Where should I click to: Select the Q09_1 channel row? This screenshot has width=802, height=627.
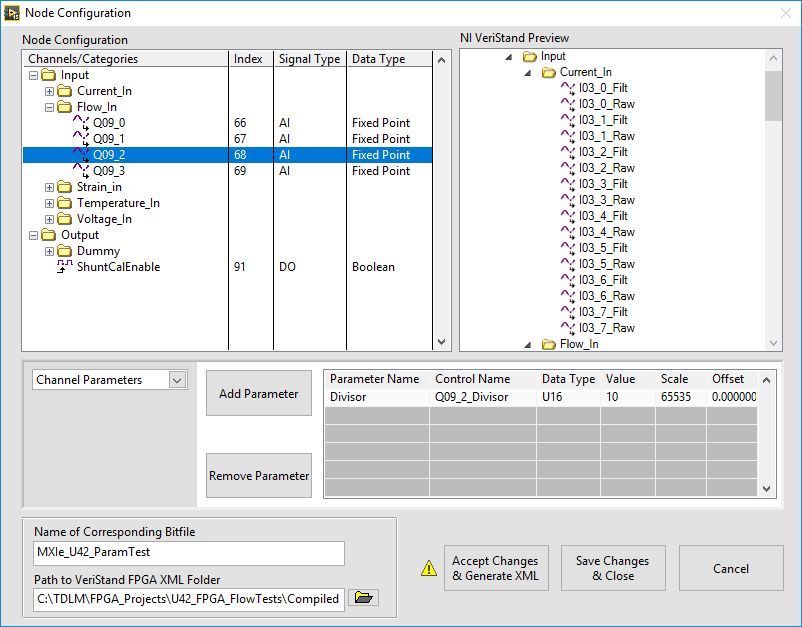228,139
